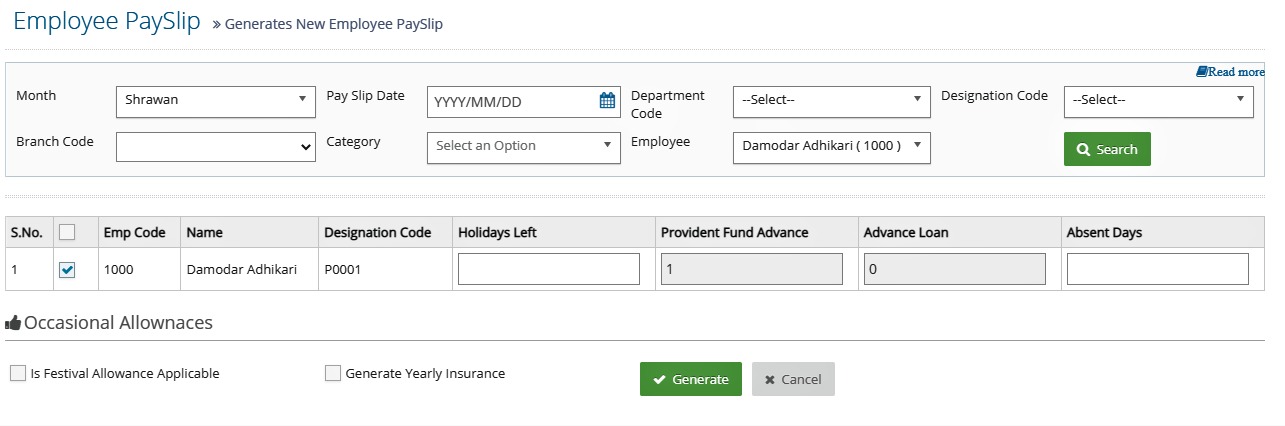Open the Month dropdown showing Shrawan

pyautogui.click(x=213, y=100)
